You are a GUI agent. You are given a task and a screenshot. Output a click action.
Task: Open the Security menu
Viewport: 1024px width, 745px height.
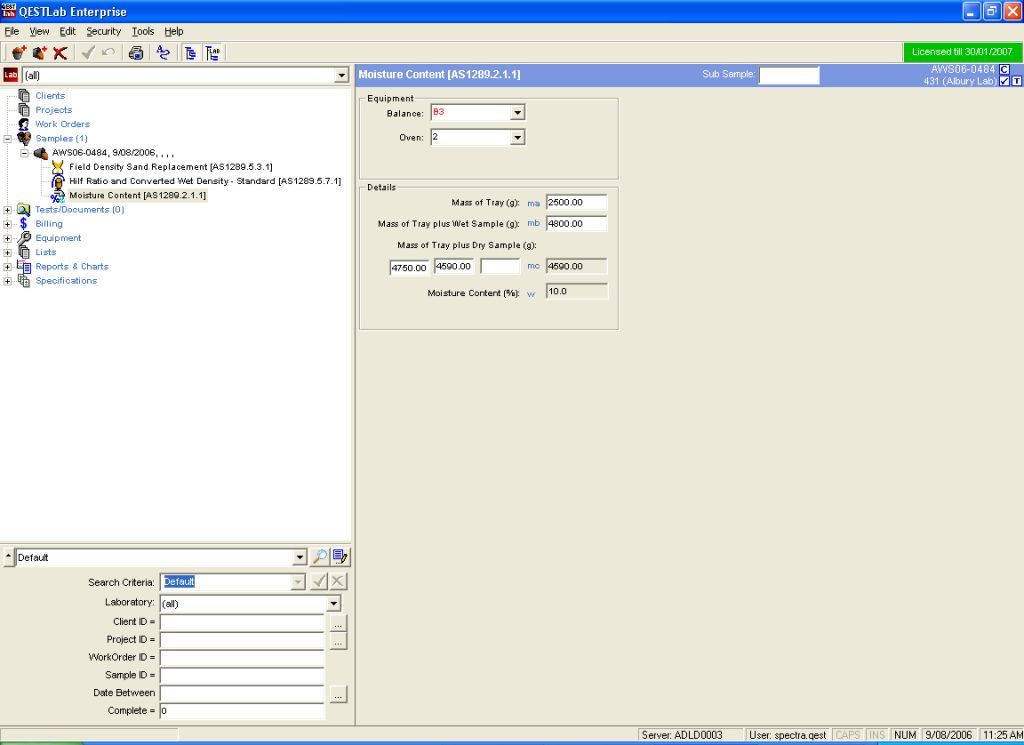103,31
